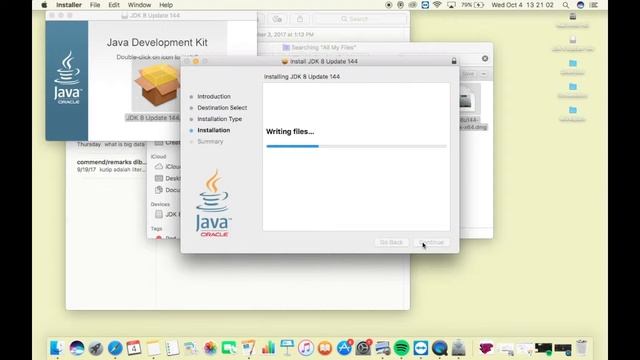Open TeamViewer icon in dock
The height and width of the screenshot is (360, 640).
click(x=421, y=348)
